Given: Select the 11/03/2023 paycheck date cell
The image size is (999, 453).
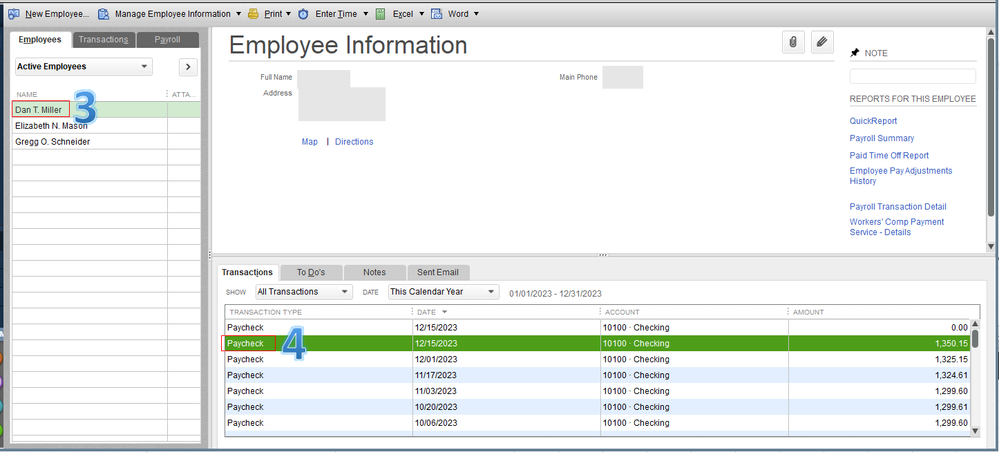Looking at the screenshot, I should pyautogui.click(x=437, y=391).
